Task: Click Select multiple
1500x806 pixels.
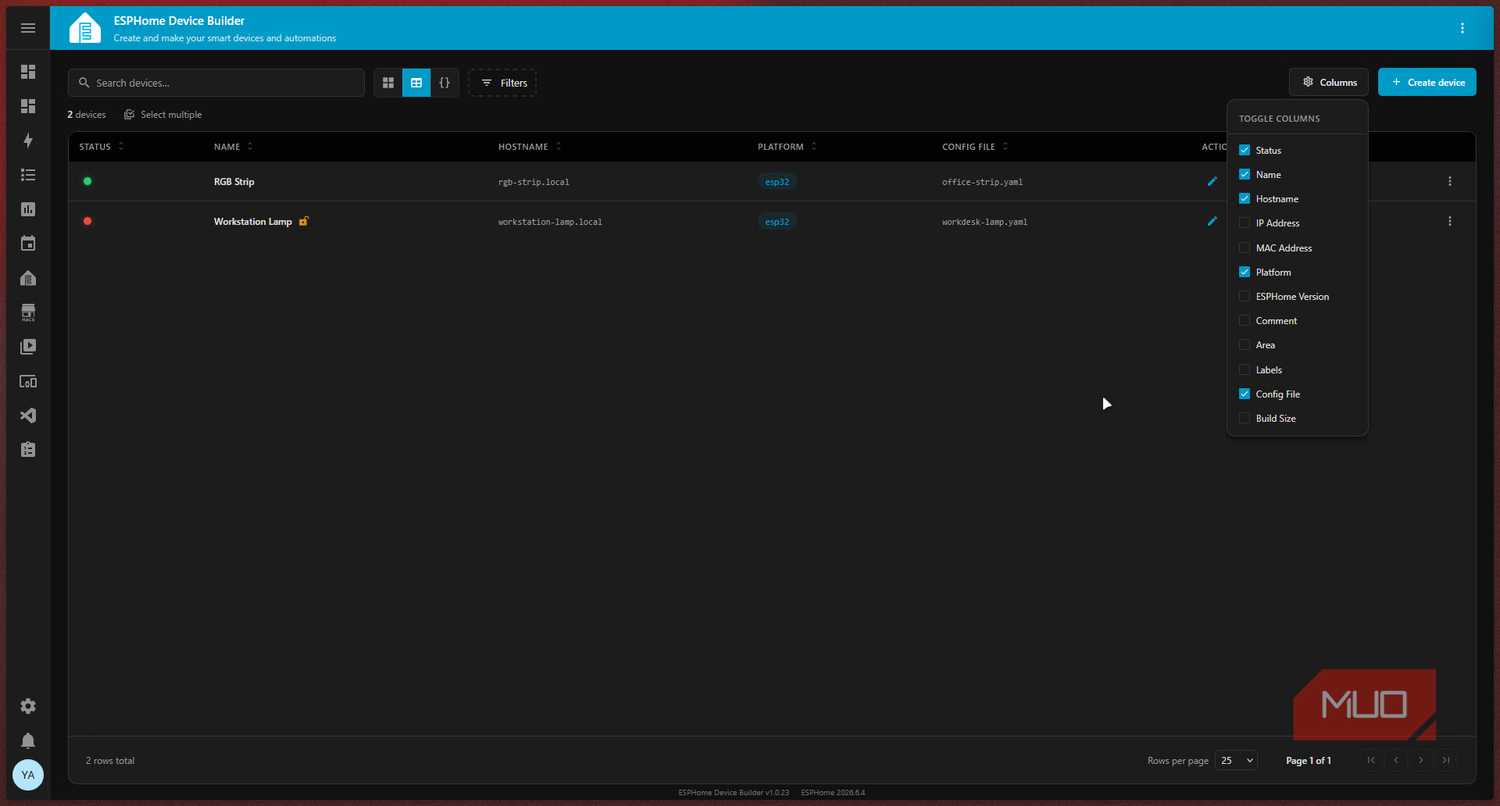Action: 163,115
